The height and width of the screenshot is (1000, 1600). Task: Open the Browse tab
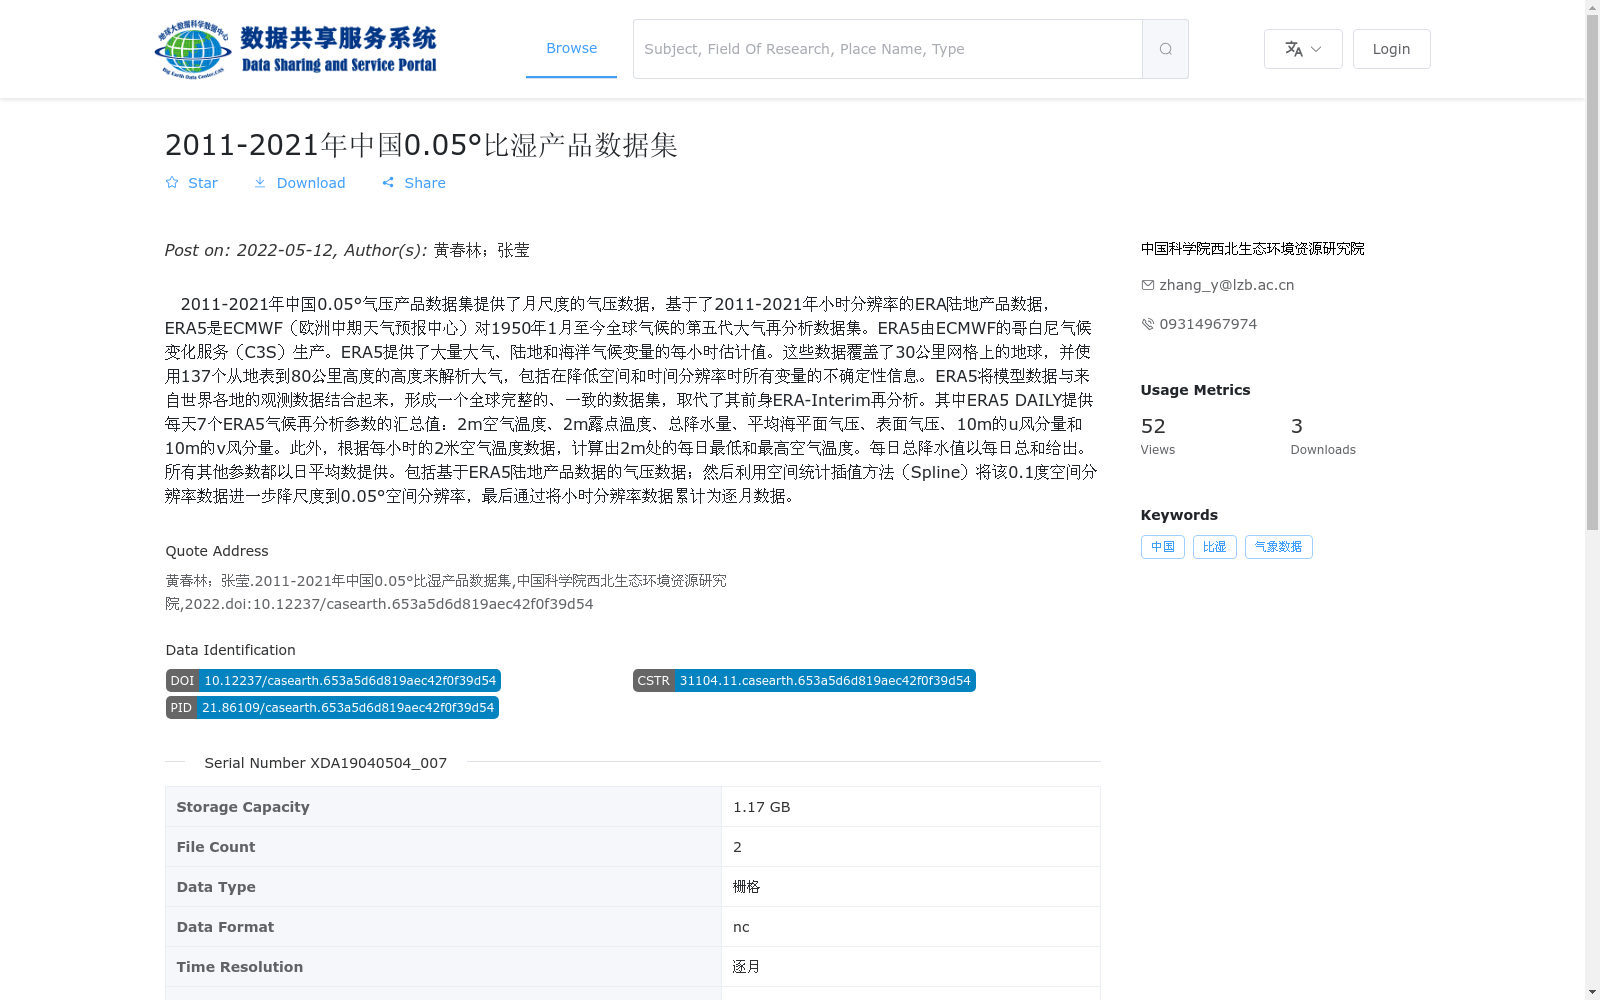tap(571, 48)
